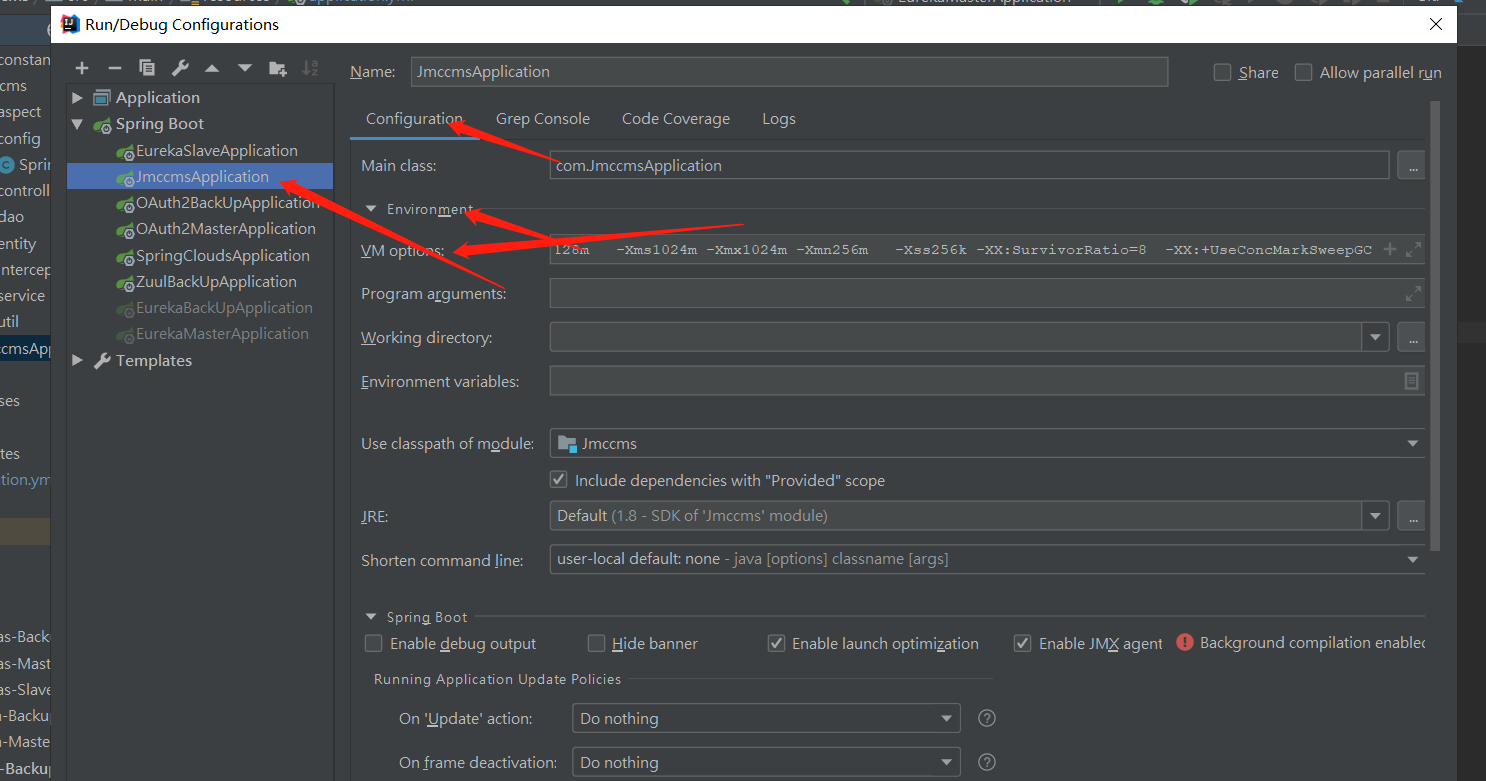Image resolution: width=1486 pixels, height=781 pixels.
Task: Enable debug output checkbox
Action: coord(373,643)
